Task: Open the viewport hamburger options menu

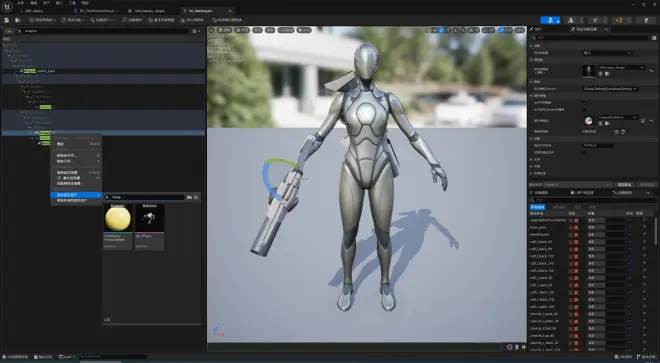Action: pos(212,30)
